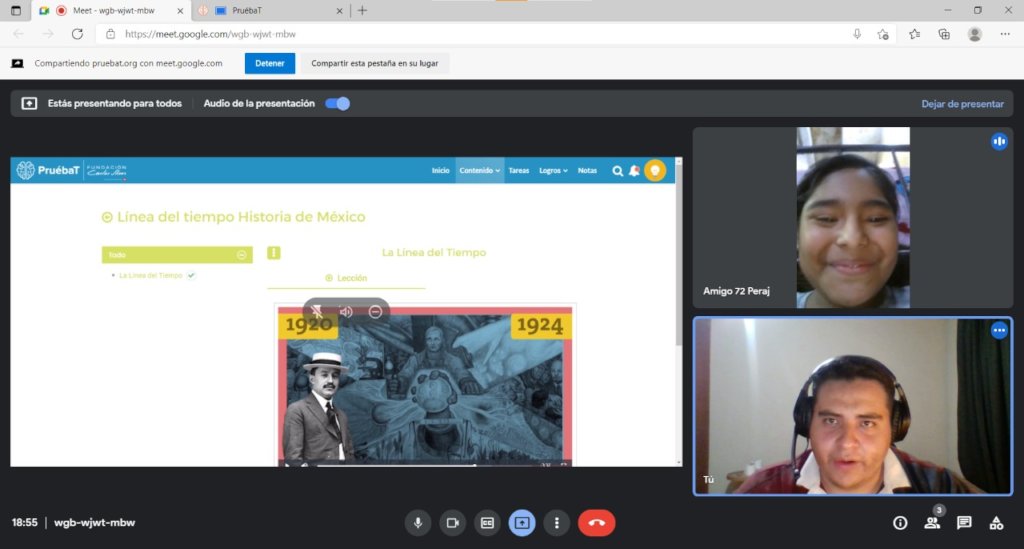Close the PruébaT browser tab

click(x=339, y=10)
